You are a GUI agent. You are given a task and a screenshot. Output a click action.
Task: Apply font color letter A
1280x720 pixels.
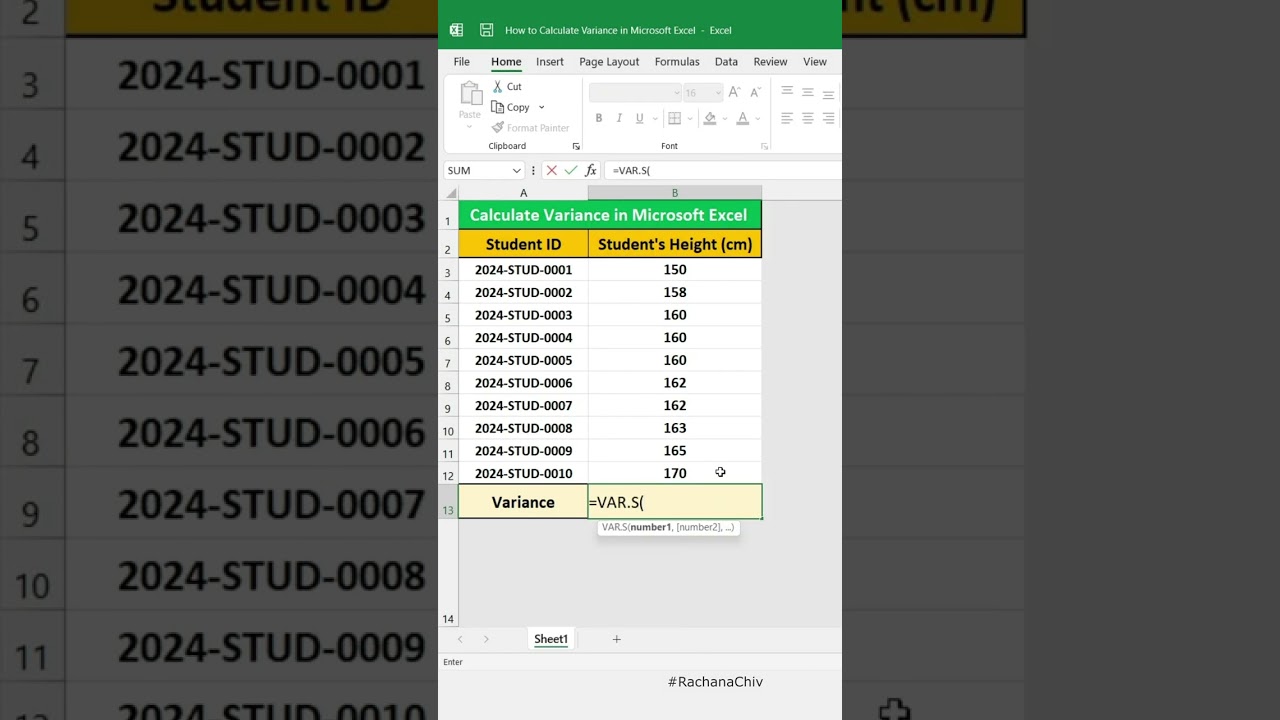click(x=742, y=118)
